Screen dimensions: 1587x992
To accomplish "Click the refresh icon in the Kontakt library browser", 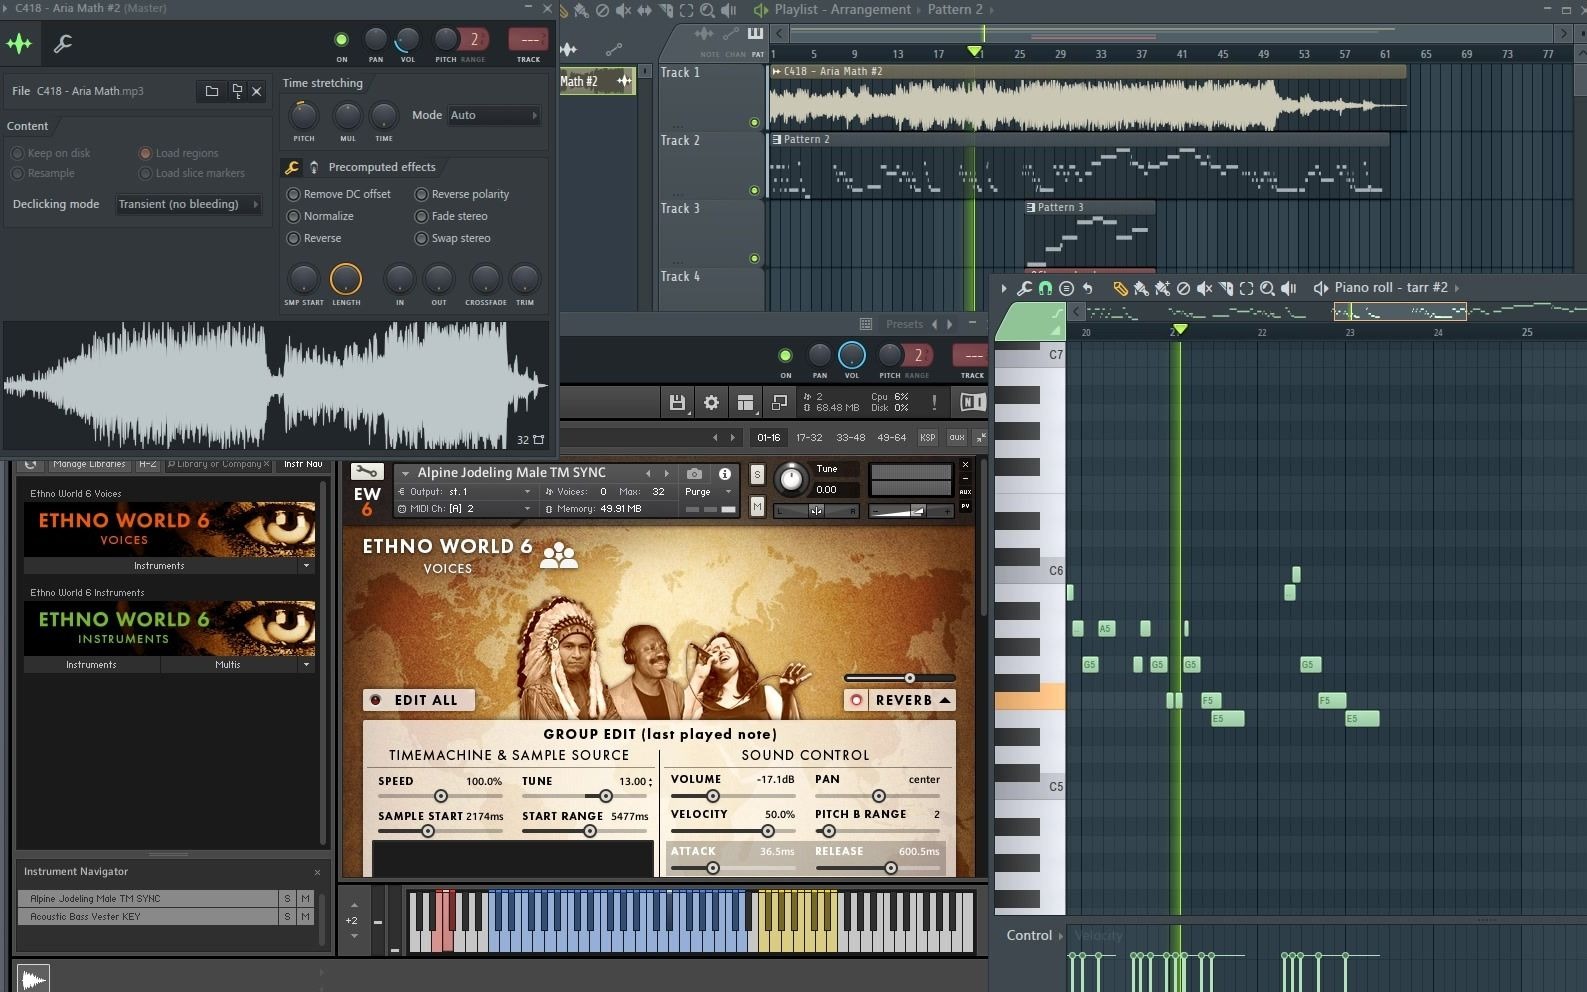I will [31, 464].
